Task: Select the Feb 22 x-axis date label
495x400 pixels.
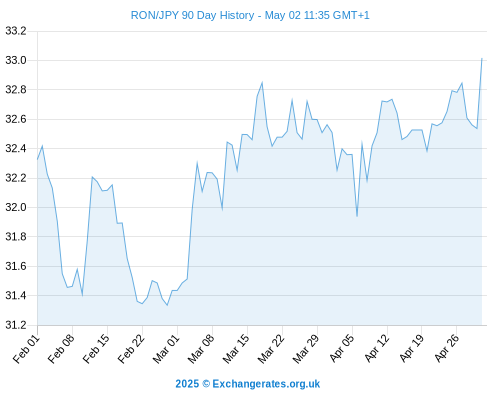Action: (x=131, y=348)
